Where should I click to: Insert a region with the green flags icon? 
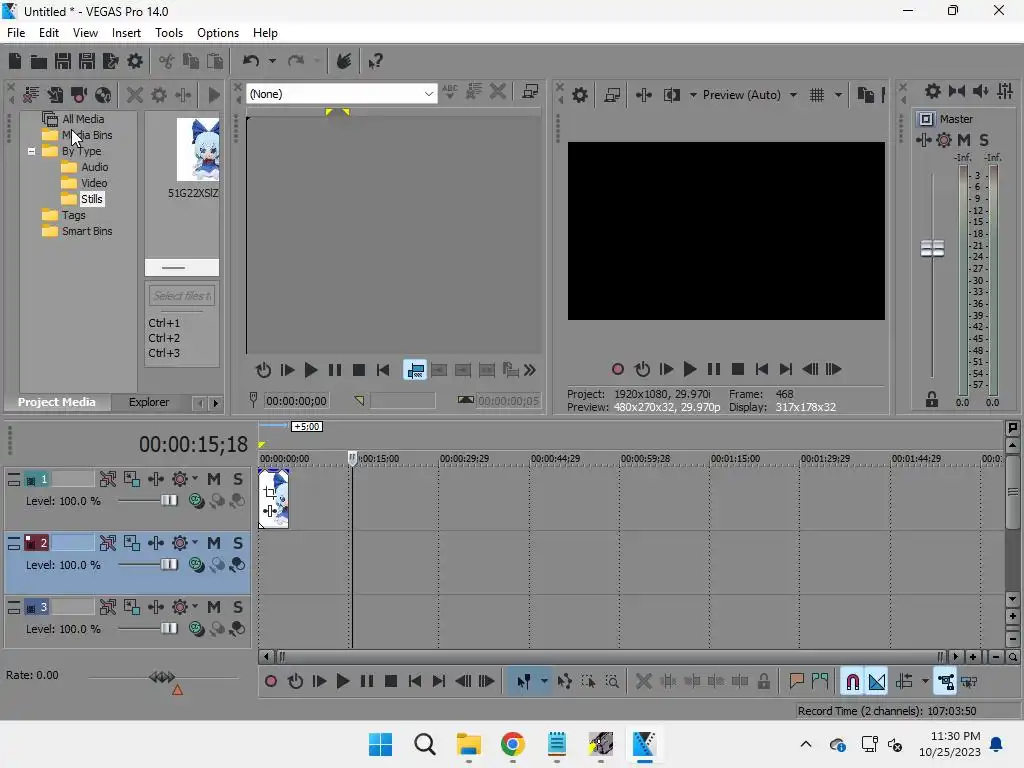pos(820,682)
